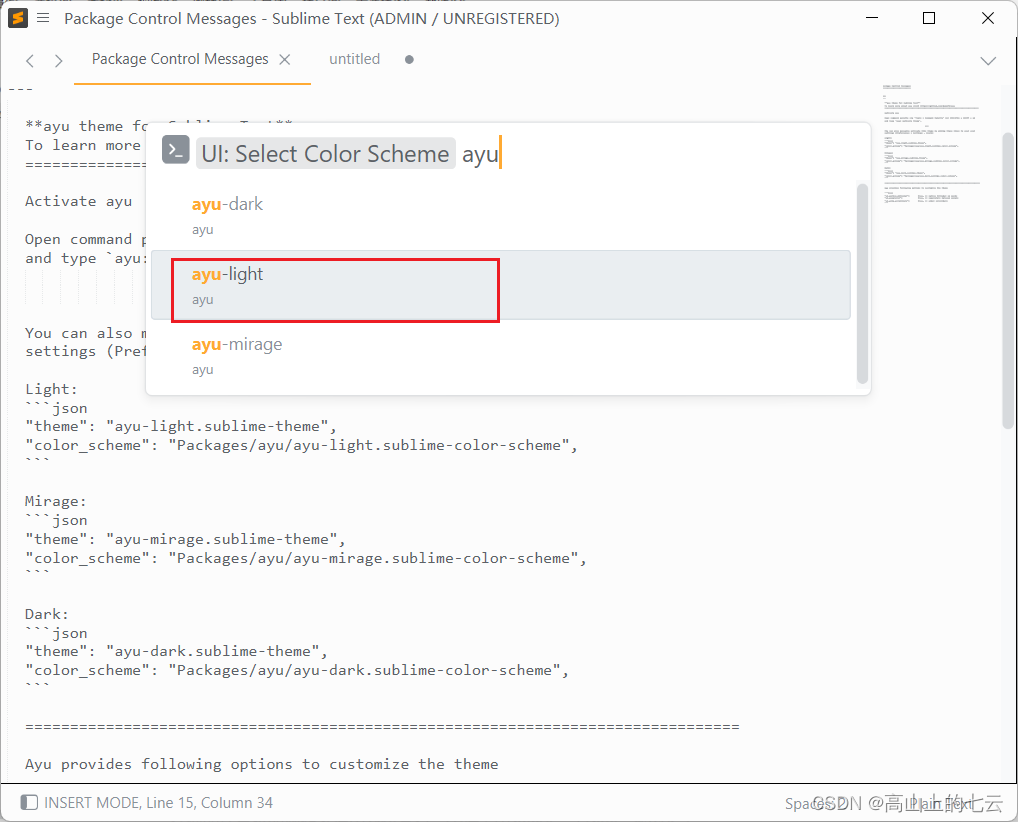Open the tab list dropdown chevron
Screen dimensions: 1018x822
(x=988, y=60)
